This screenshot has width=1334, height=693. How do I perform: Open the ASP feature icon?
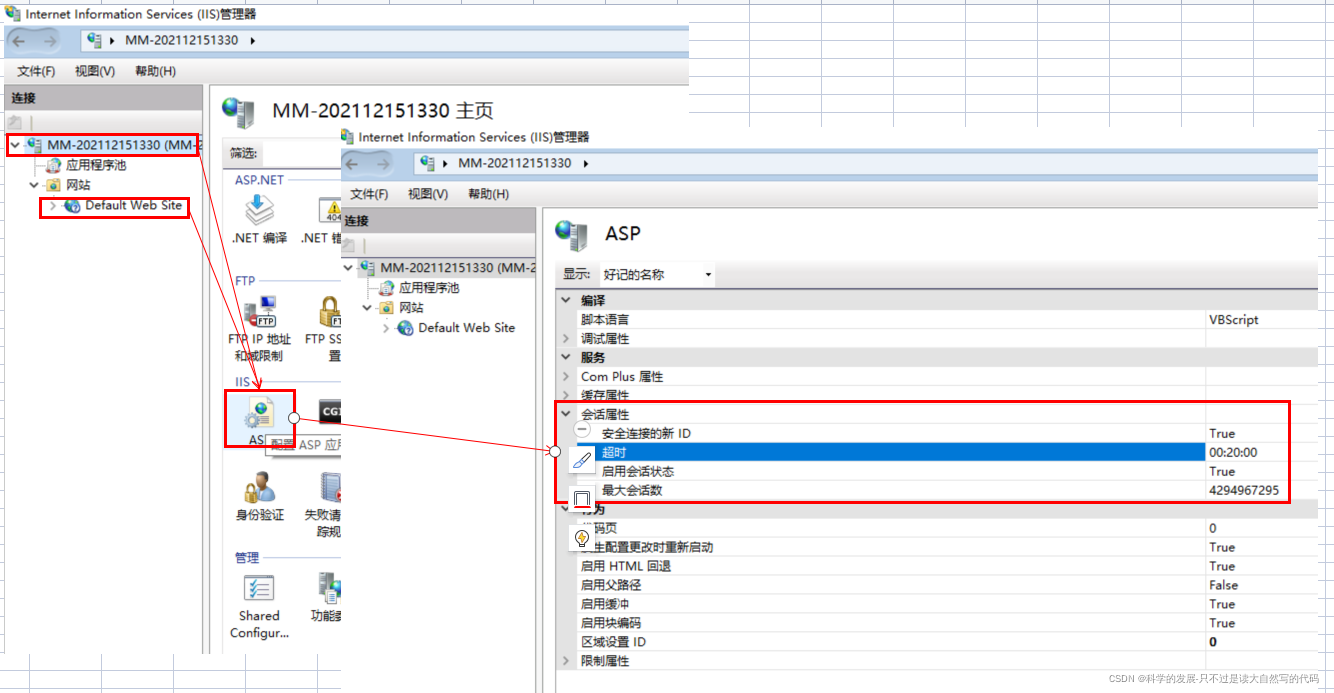point(260,412)
